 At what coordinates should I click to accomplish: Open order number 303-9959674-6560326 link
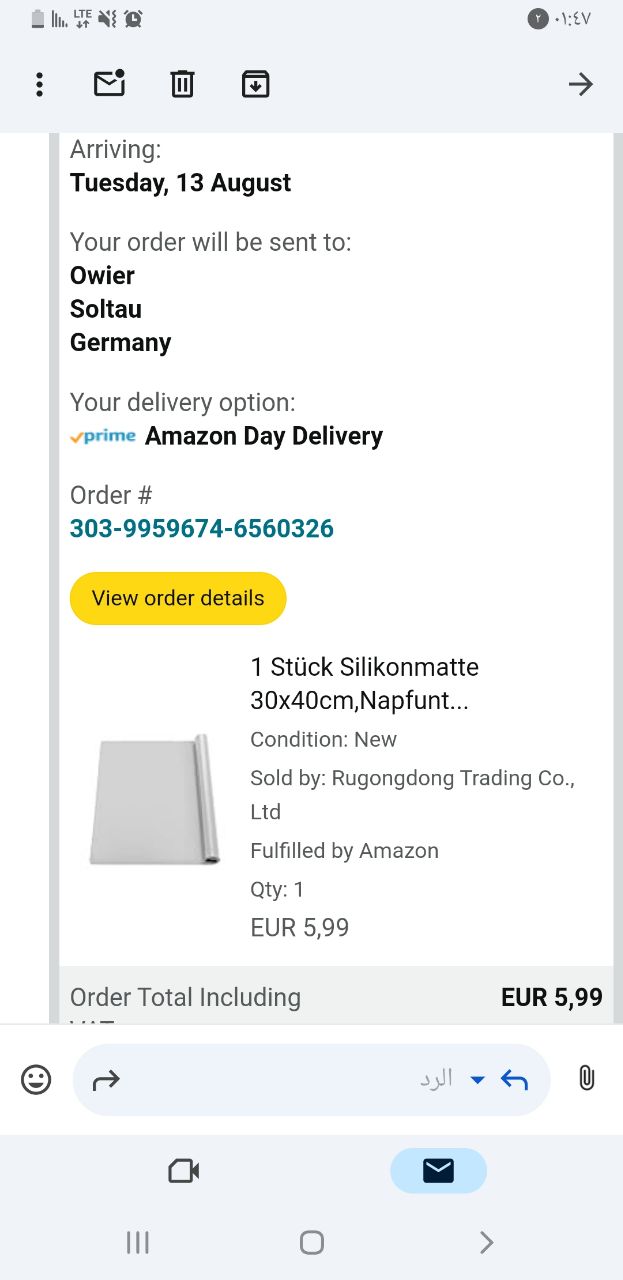click(x=202, y=528)
